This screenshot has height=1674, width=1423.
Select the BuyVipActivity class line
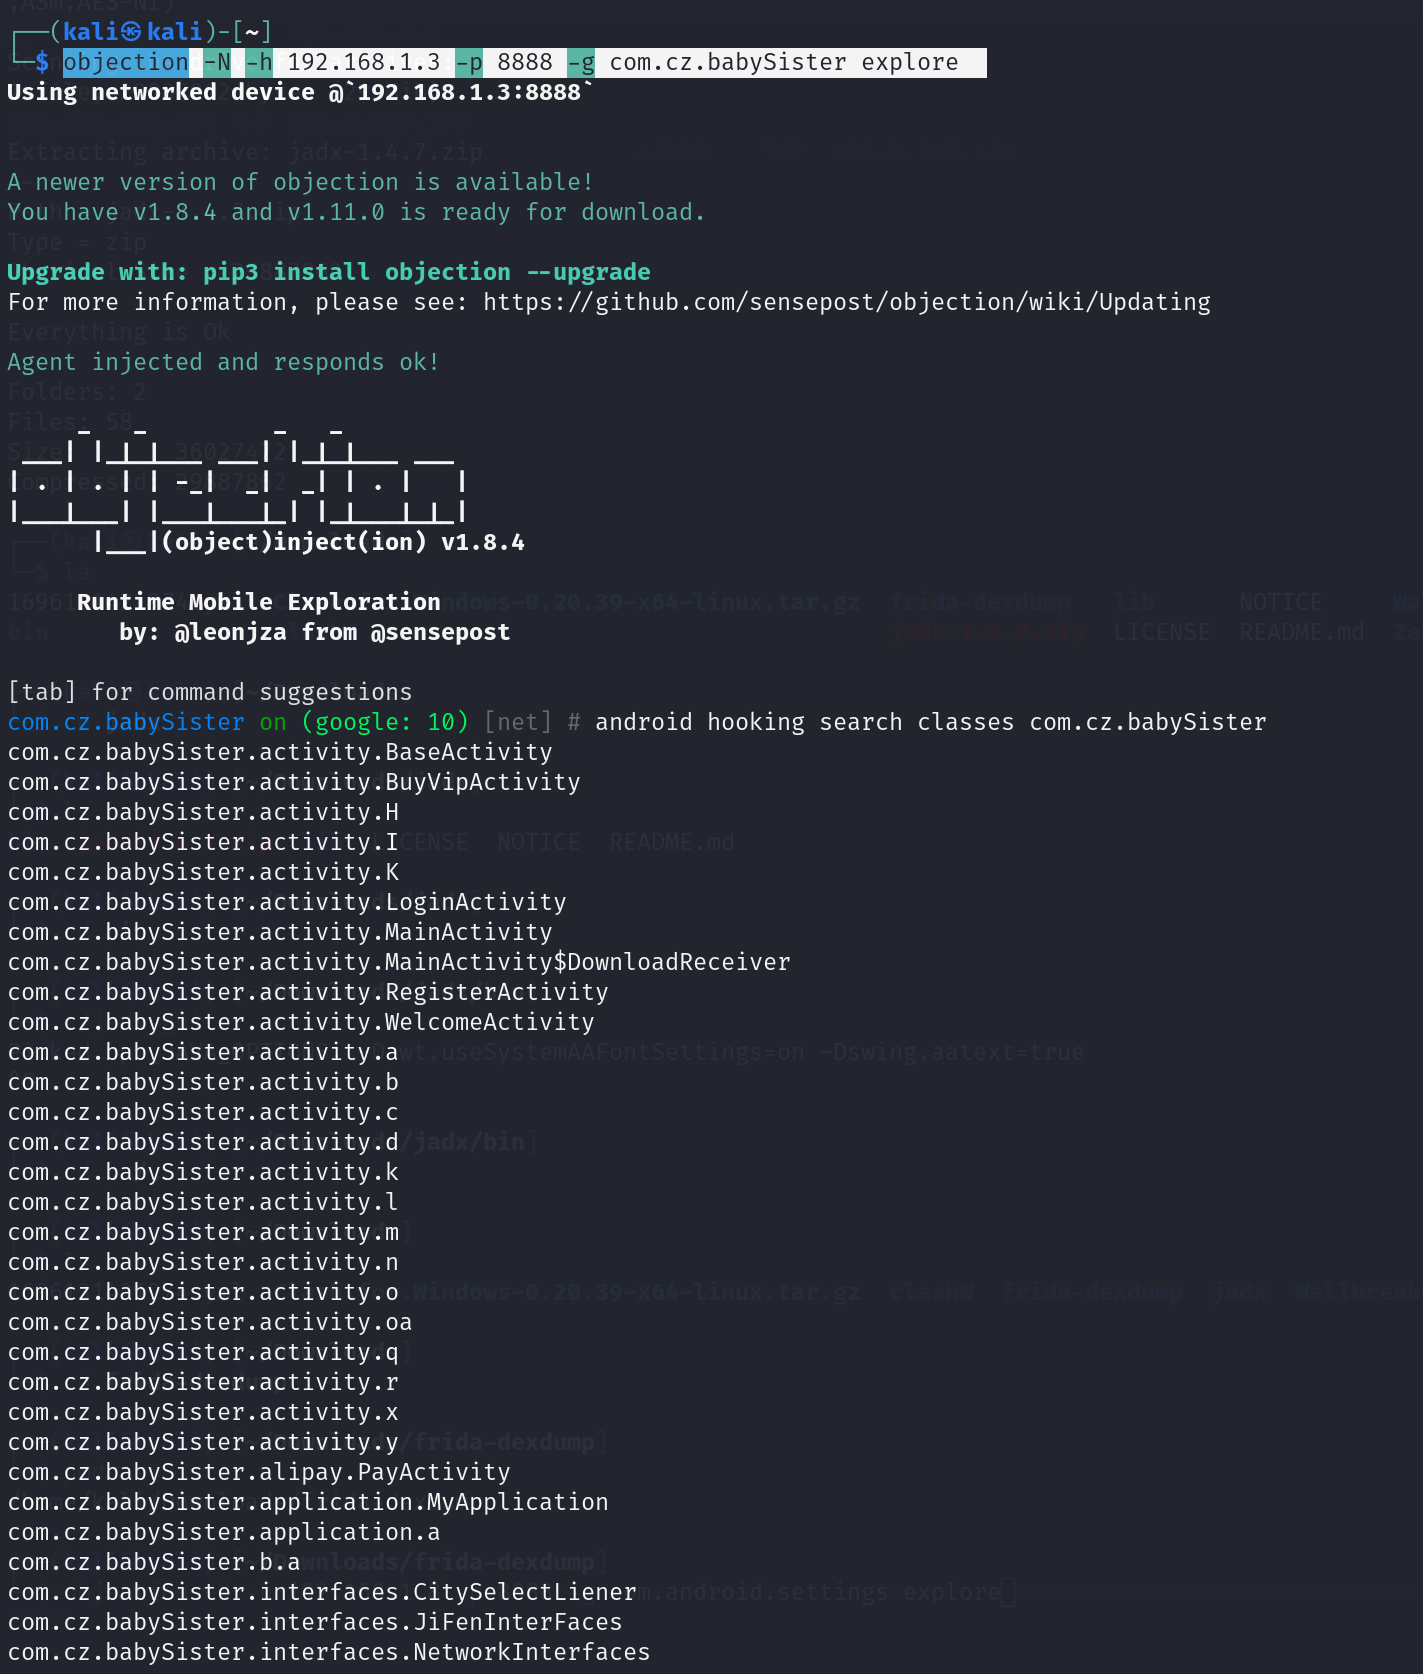tap(294, 782)
